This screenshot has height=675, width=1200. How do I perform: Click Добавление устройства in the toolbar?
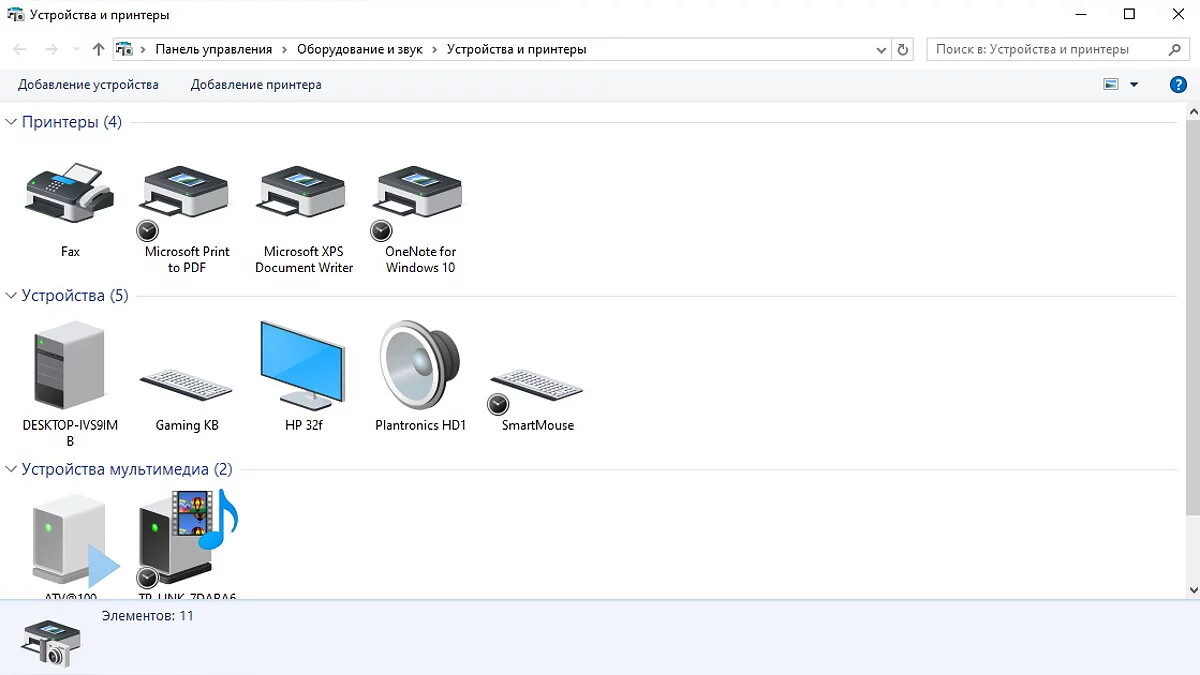coord(88,85)
